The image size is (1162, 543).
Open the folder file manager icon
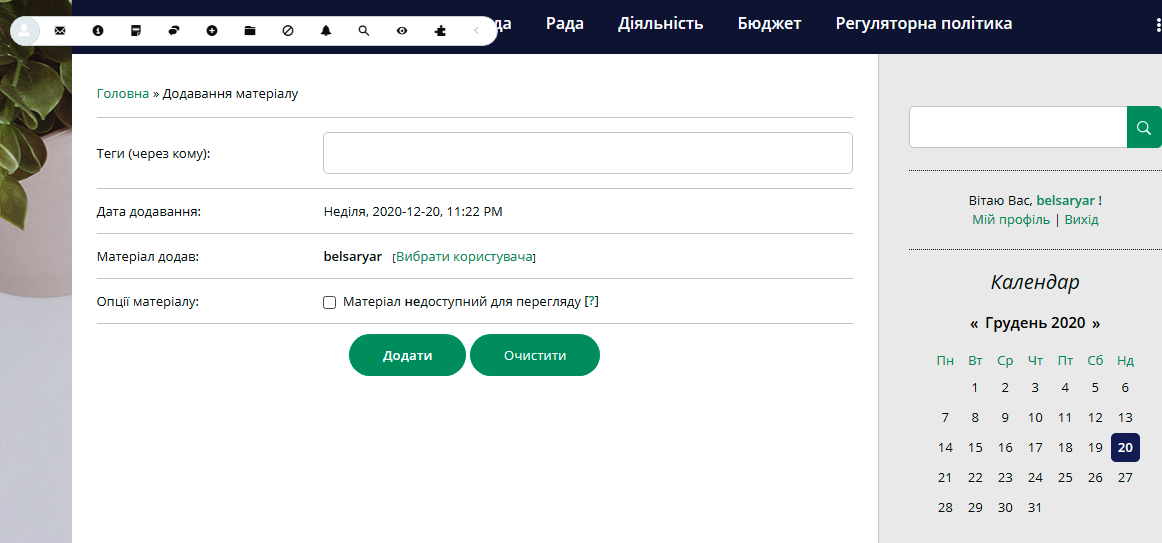[250, 31]
